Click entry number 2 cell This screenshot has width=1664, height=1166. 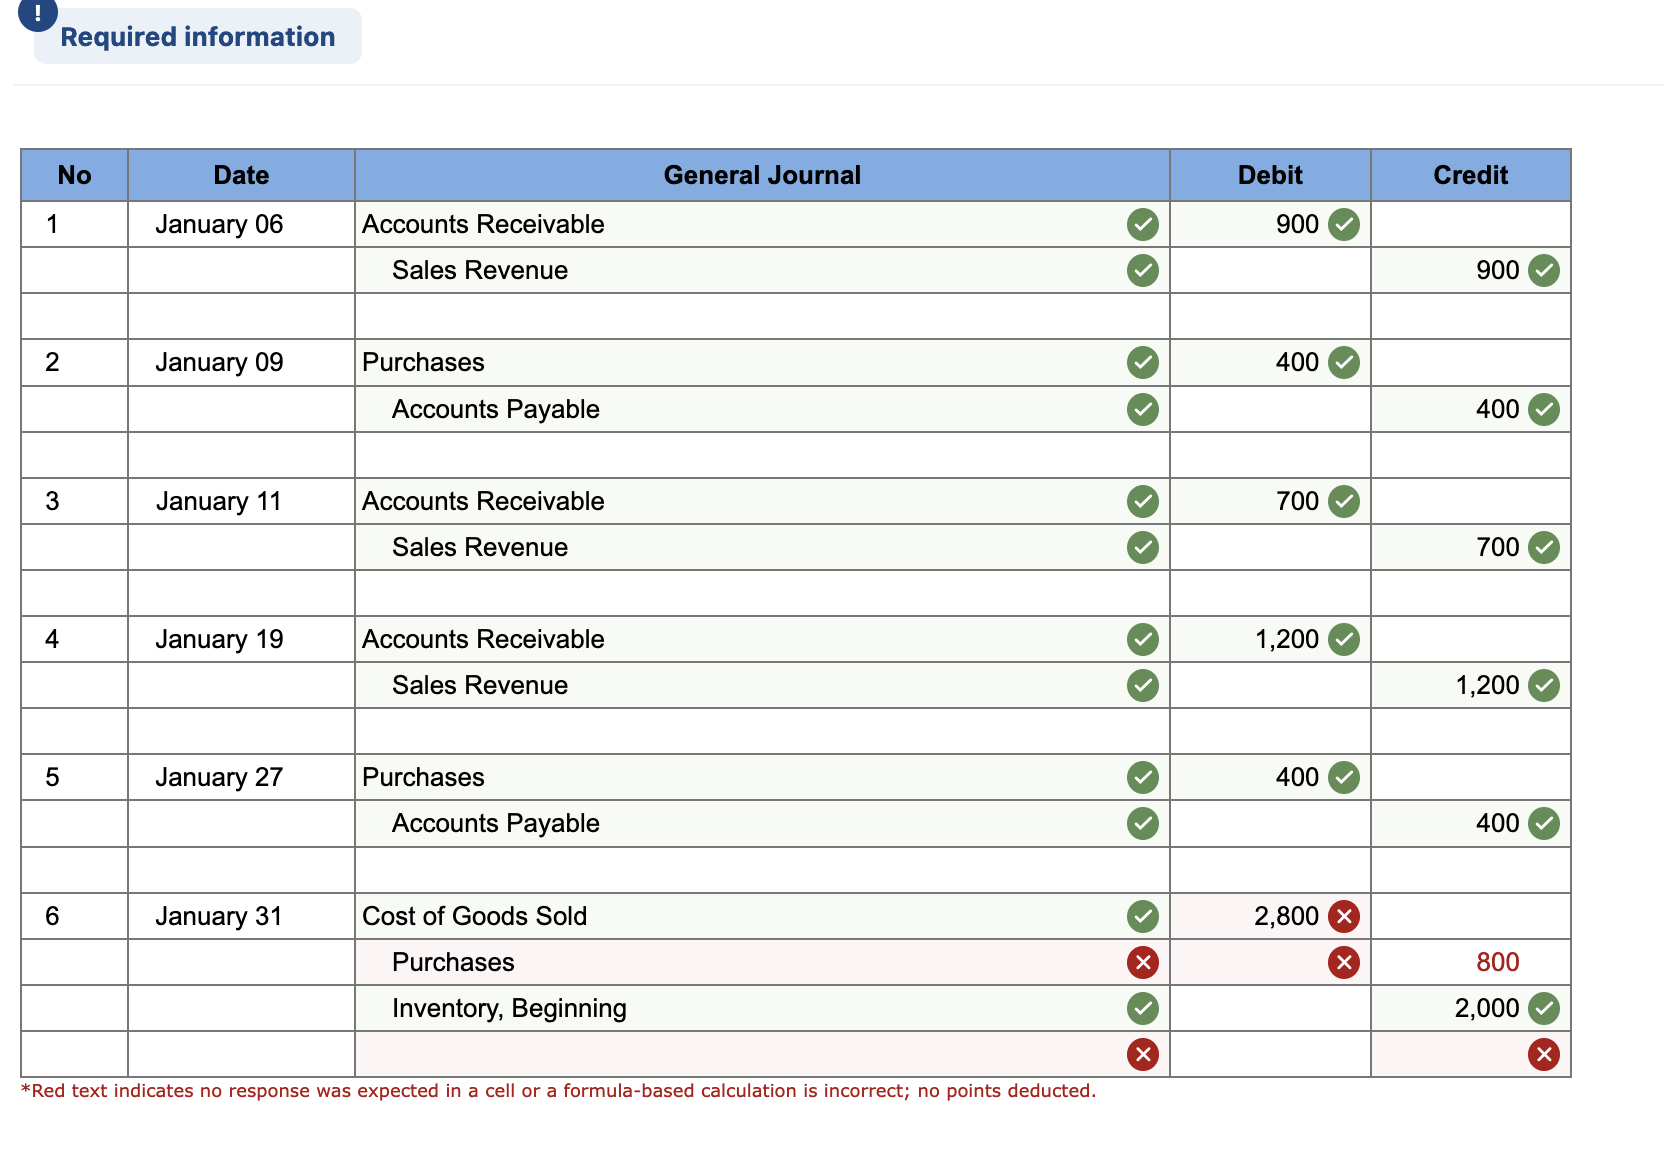(x=75, y=362)
